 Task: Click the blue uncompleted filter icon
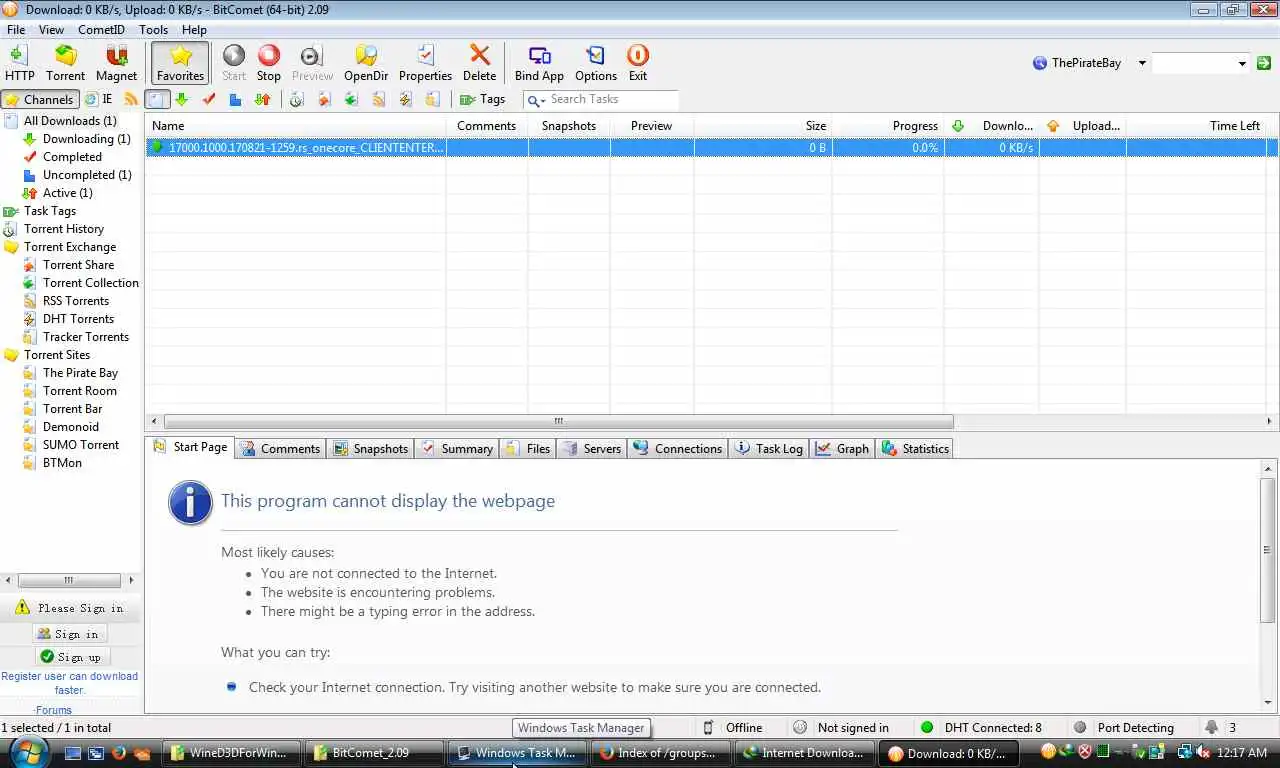[235, 99]
